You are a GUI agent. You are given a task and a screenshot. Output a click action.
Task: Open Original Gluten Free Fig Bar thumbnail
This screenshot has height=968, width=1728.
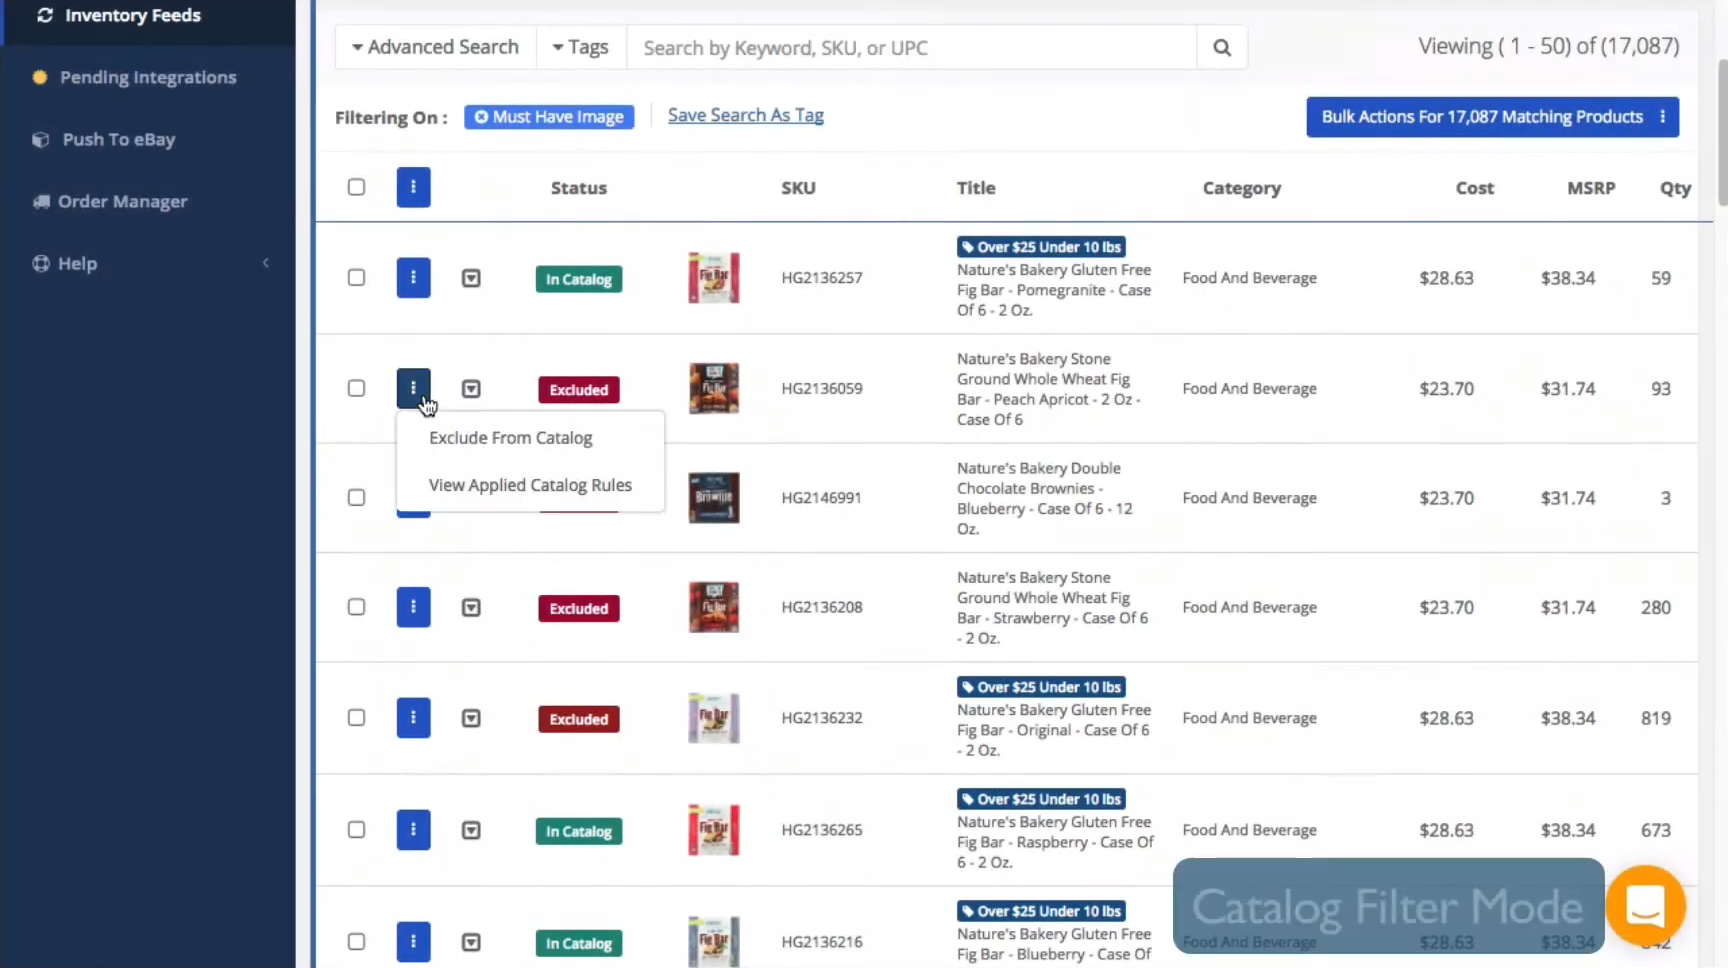tap(714, 718)
